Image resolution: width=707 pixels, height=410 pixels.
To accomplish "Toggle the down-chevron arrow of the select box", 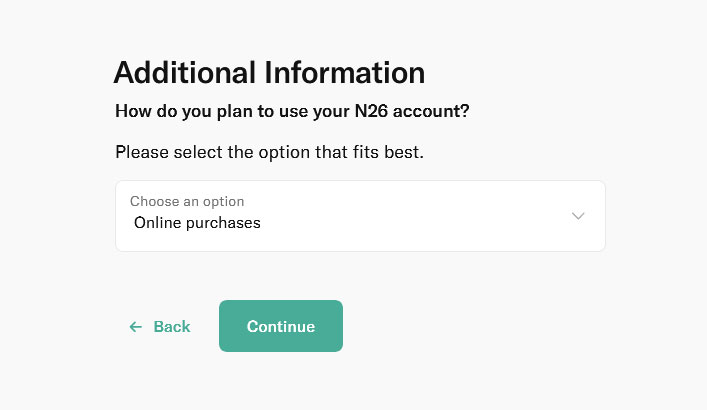I will [578, 216].
